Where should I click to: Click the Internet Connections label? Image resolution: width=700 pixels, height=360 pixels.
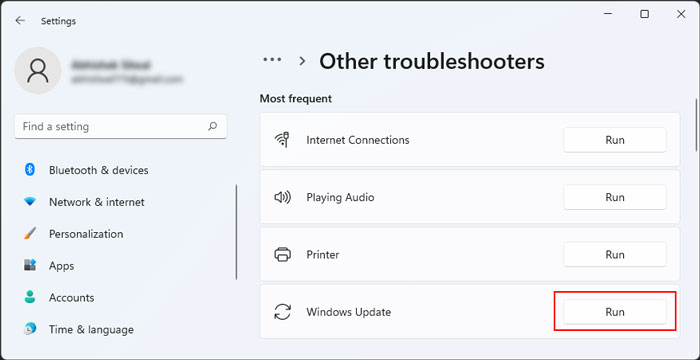click(358, 140)
